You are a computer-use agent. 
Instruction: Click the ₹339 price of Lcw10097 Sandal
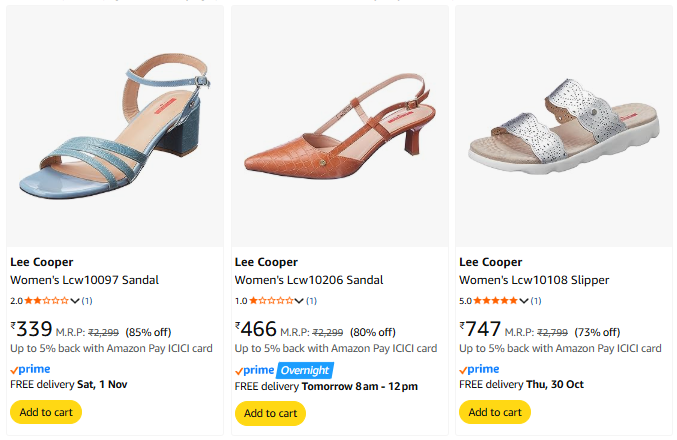tap(31, 329)
